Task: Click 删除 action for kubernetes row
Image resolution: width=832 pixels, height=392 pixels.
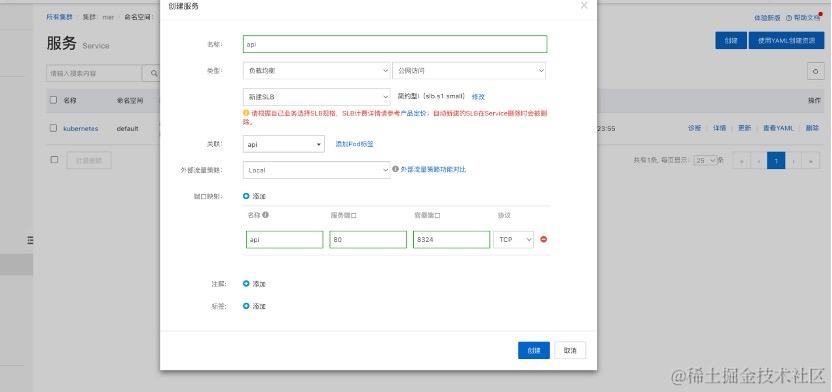Action: click(812, 128)
